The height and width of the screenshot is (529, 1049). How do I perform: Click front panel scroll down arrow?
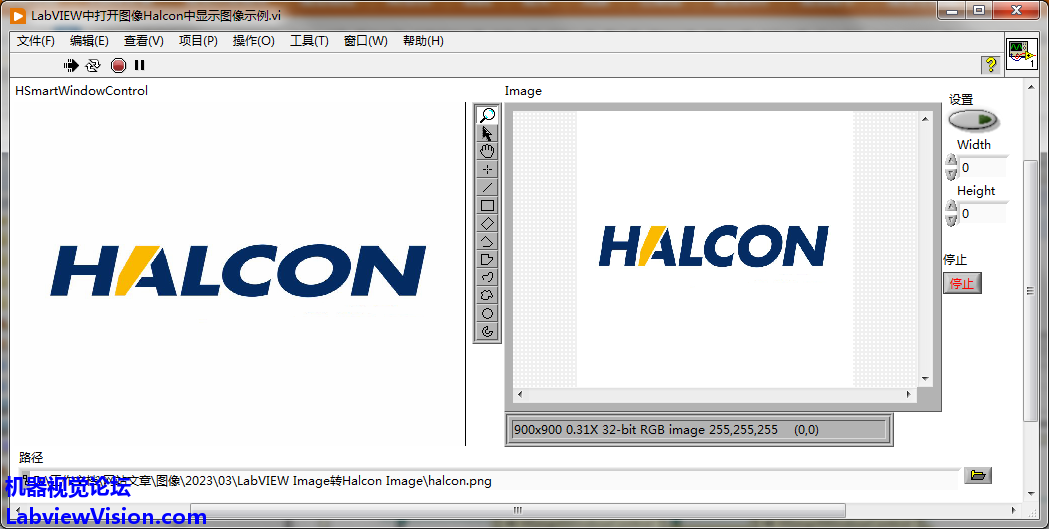click(1030, 494)
